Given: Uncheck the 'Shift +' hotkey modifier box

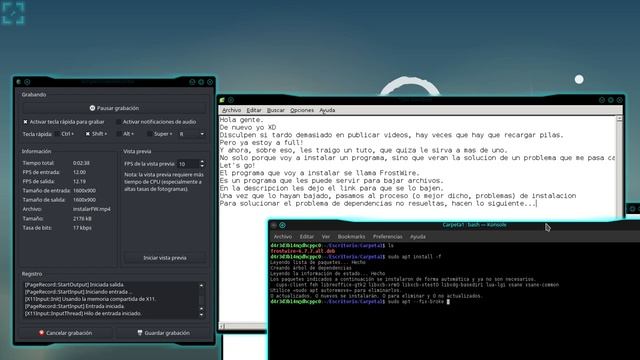Looking at the screenshot, I should click(x=87, y=134).
